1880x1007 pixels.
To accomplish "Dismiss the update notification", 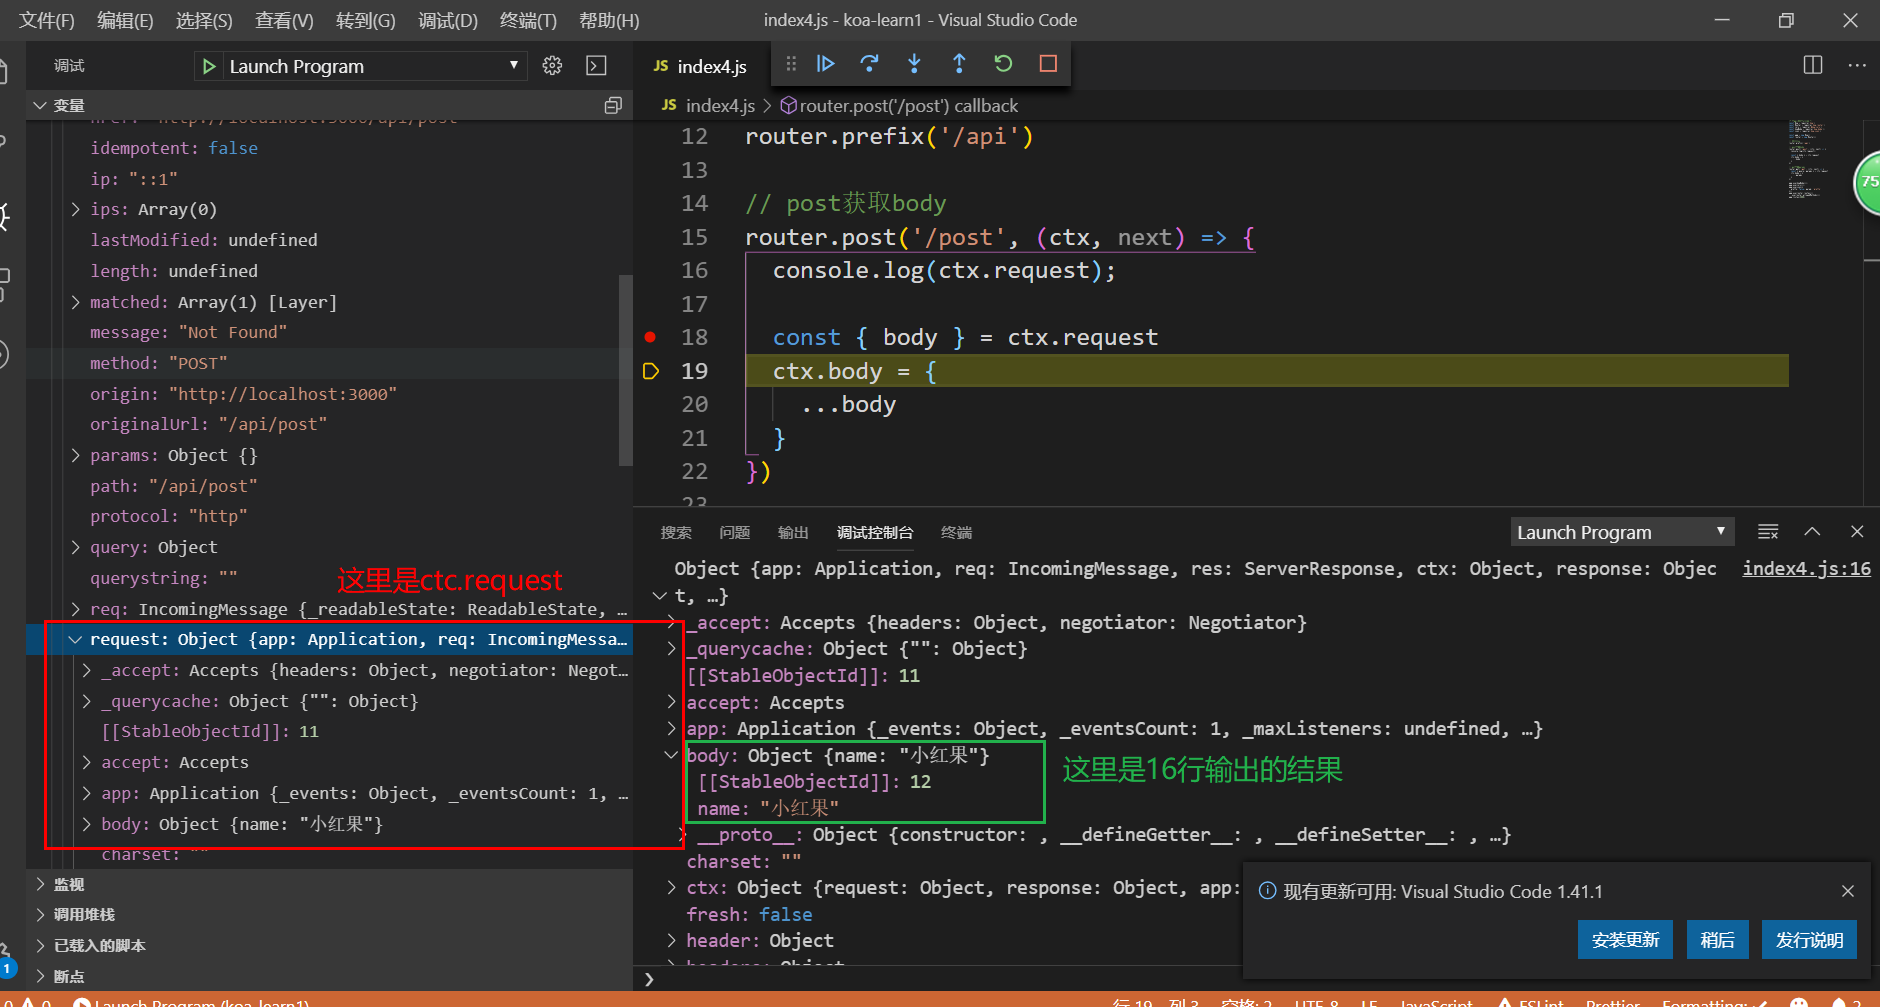I will pyautogui.click(x=1848, y=891).
